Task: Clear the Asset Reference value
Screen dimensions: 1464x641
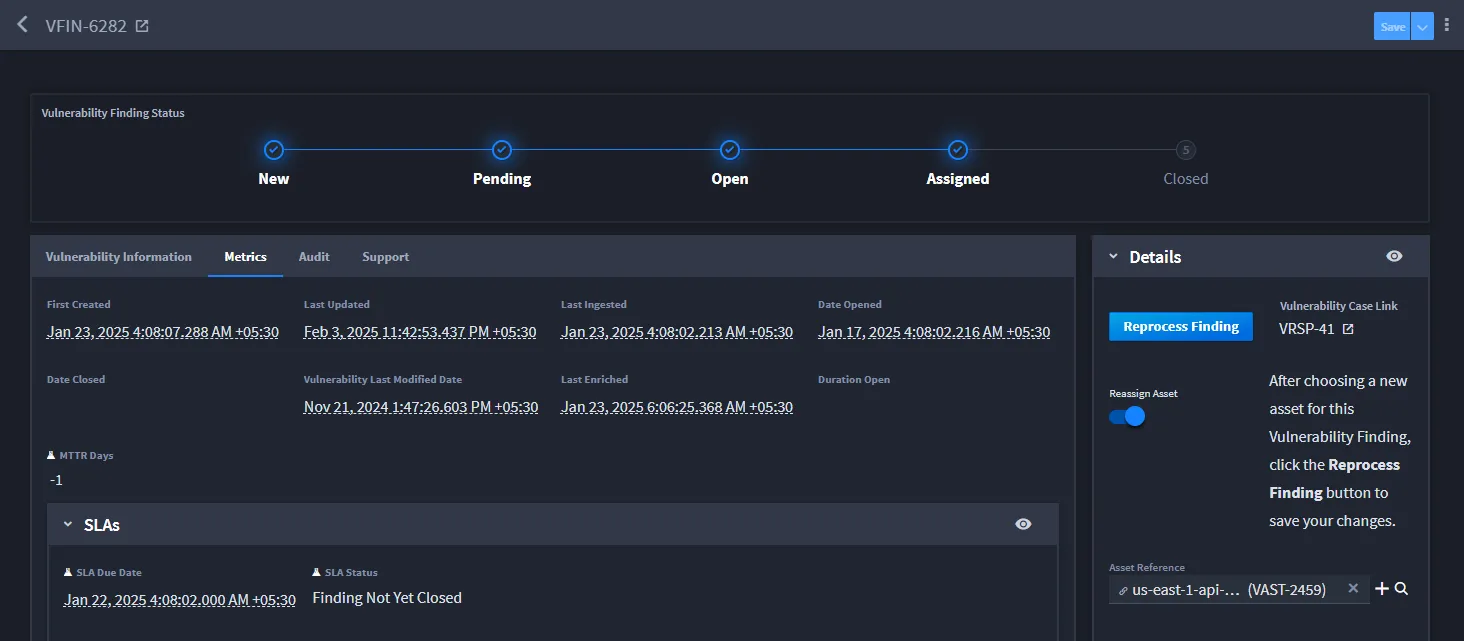Action: tap(1353, 589)
